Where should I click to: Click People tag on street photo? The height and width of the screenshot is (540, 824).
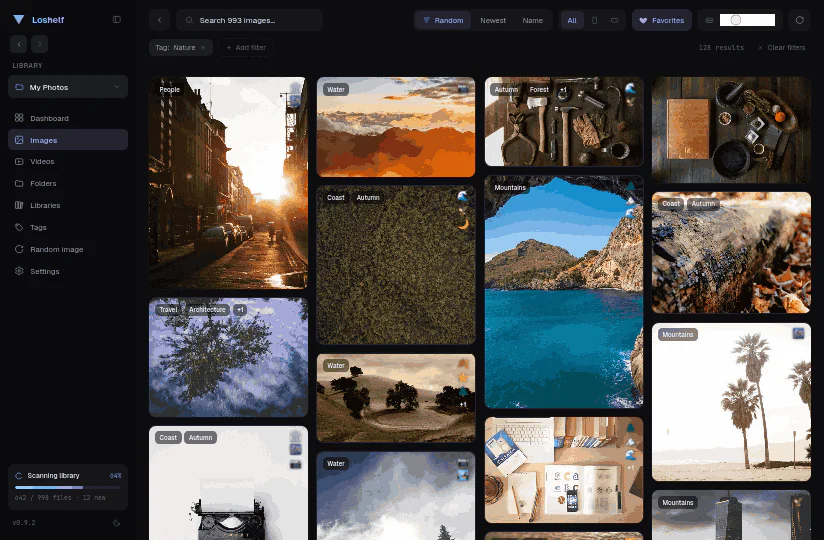(169, 90)
